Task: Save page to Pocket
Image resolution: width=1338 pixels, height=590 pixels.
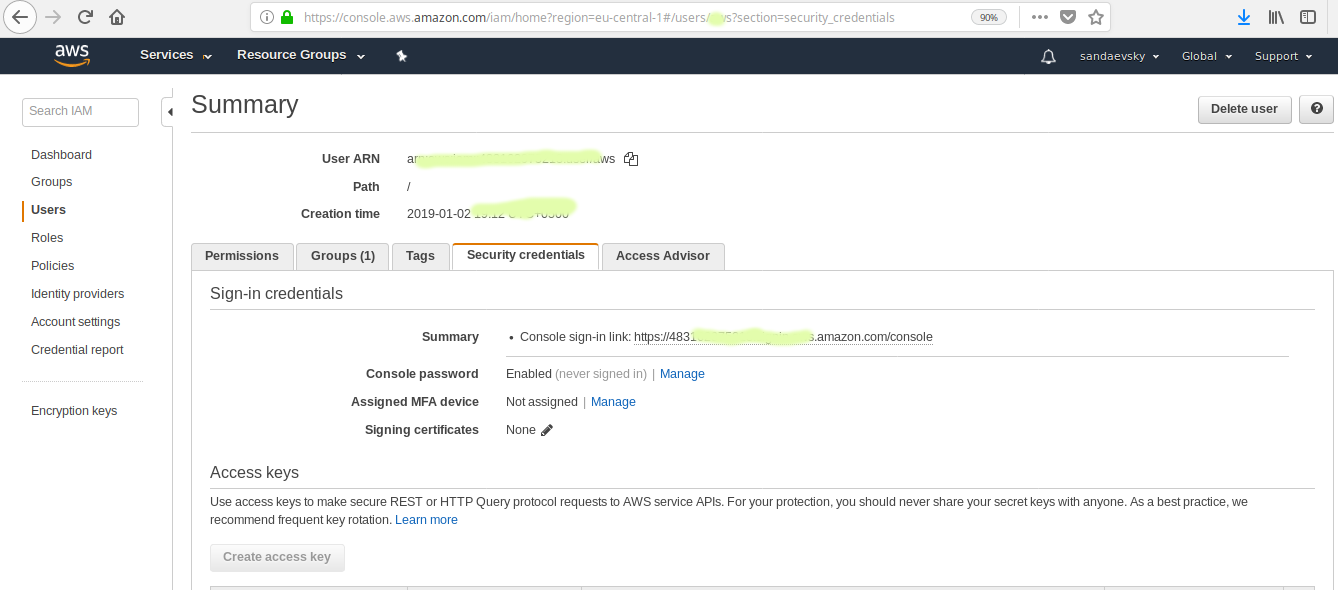Action: (1067, 17)
